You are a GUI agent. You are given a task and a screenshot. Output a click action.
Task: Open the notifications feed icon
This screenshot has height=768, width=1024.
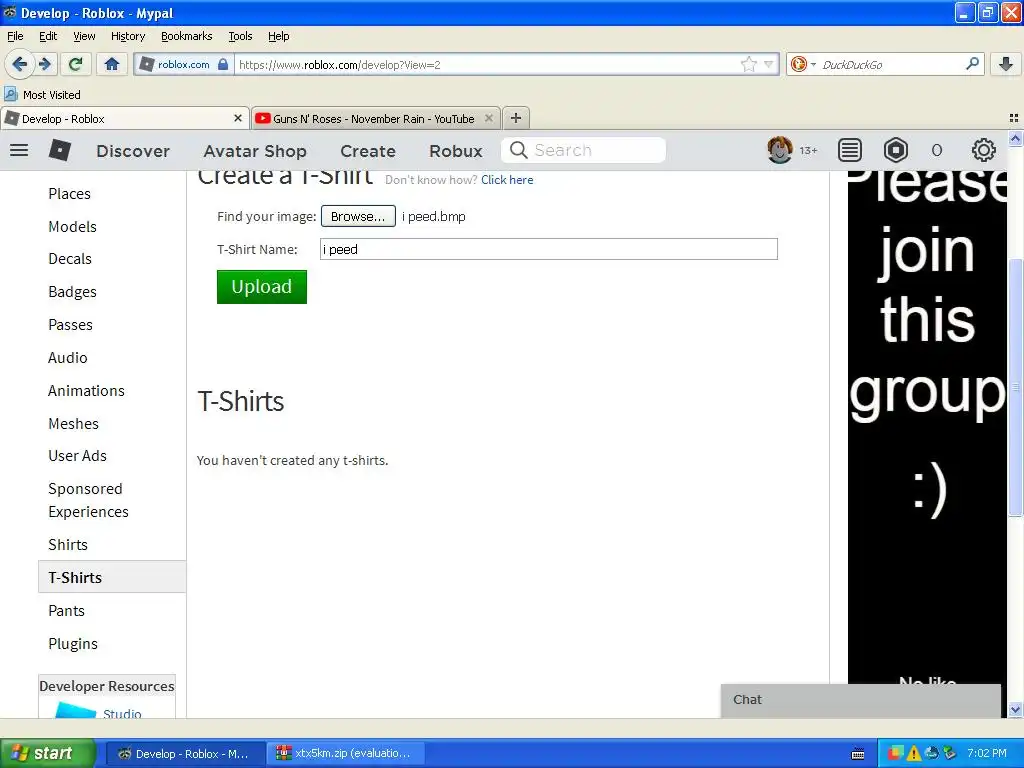850,150
